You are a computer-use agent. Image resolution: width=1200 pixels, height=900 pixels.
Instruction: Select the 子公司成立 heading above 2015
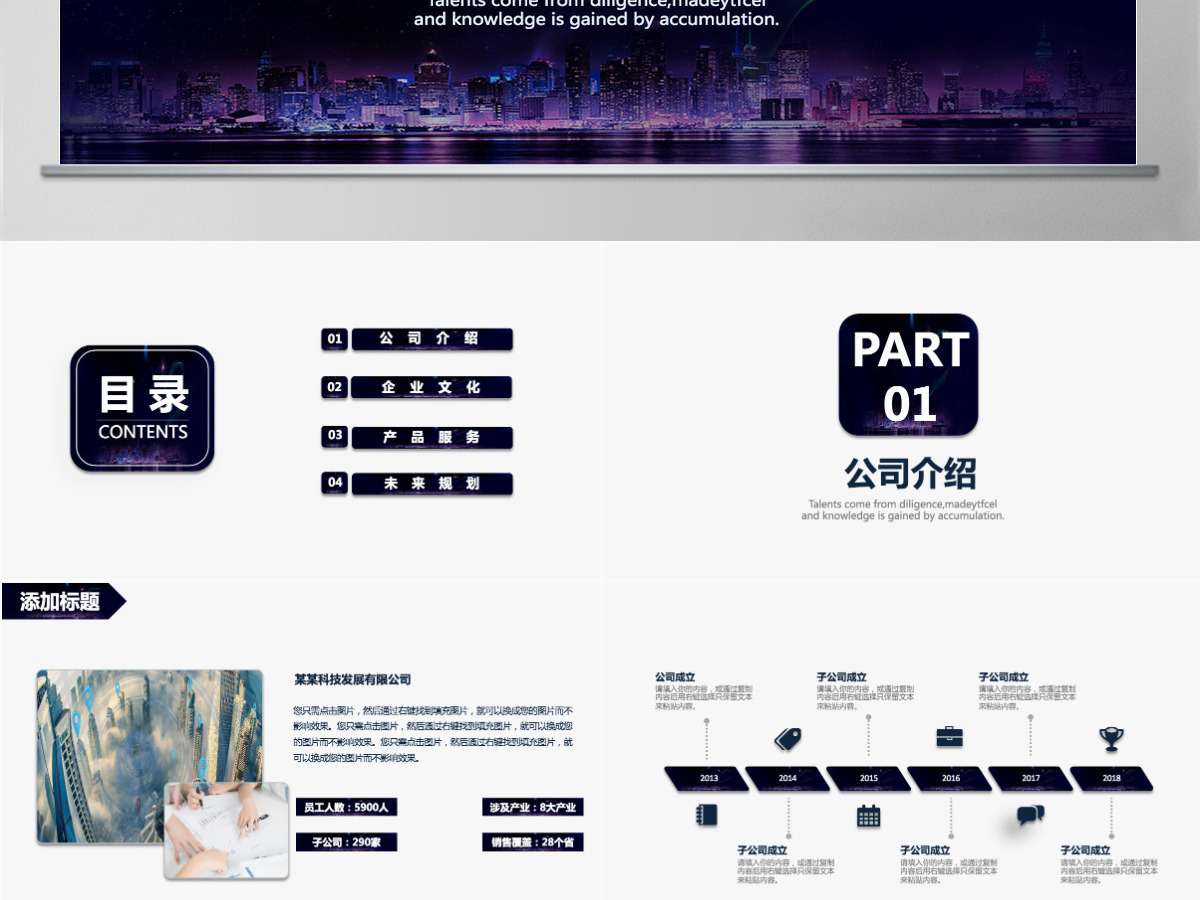tap(842, 677)
